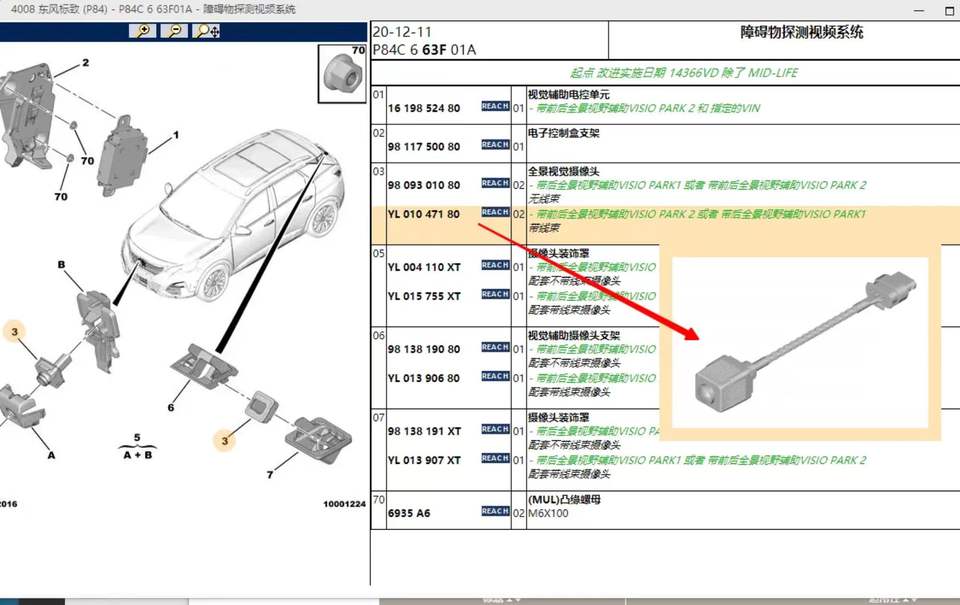
Task: Open the flange nut 70 thumbnail
Action: (x=342, y=73)
